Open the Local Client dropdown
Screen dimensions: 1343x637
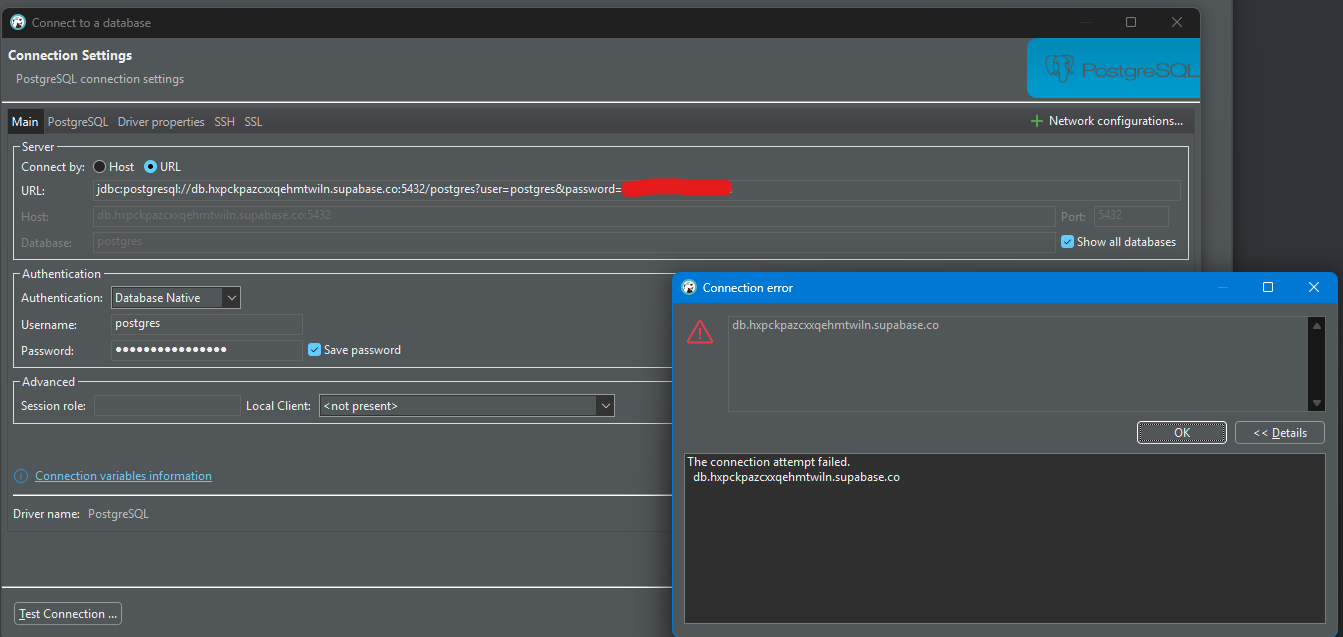[x=466, y=406]
